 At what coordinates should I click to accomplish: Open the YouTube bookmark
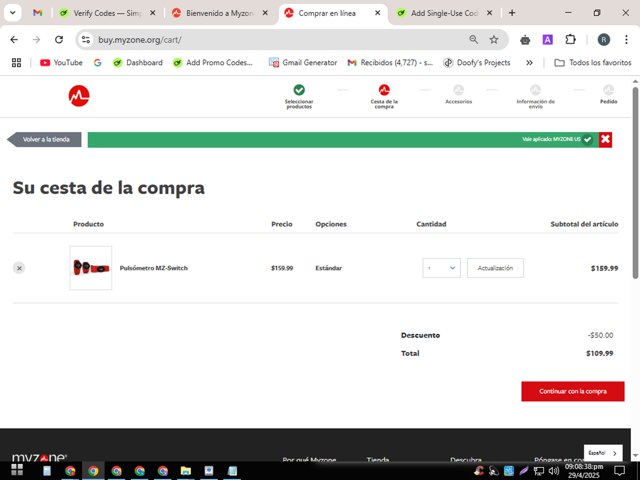tap(61, 62)
